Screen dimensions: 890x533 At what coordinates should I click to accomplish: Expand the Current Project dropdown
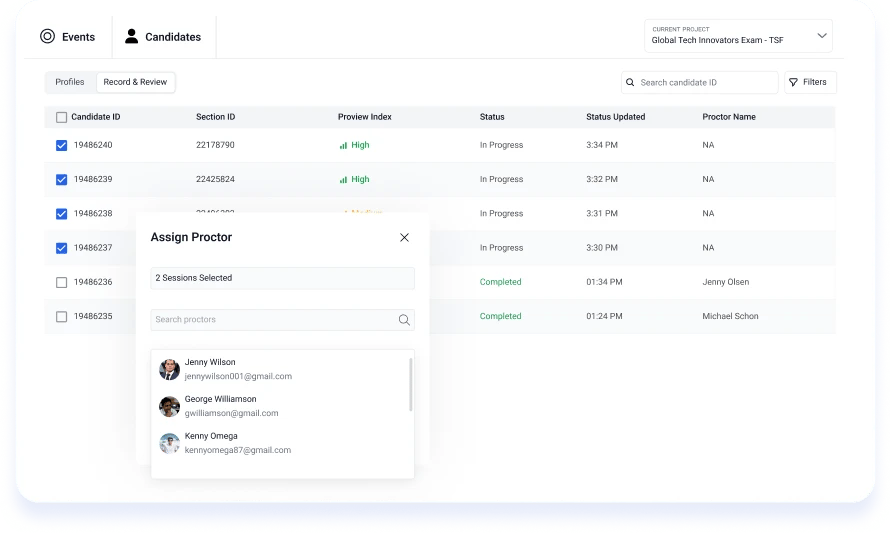tap(738, 36)
